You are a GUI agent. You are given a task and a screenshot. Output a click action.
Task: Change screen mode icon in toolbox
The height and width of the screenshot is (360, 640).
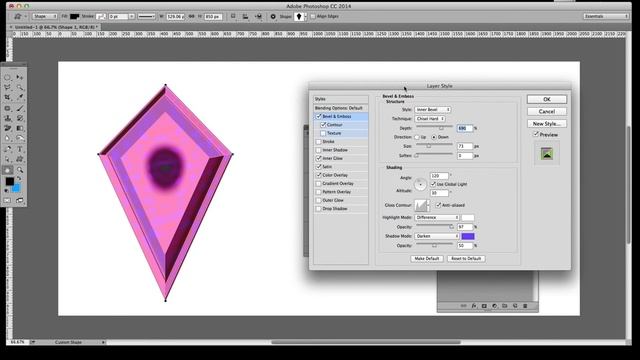pyautogui.click(x=20, y=200)
